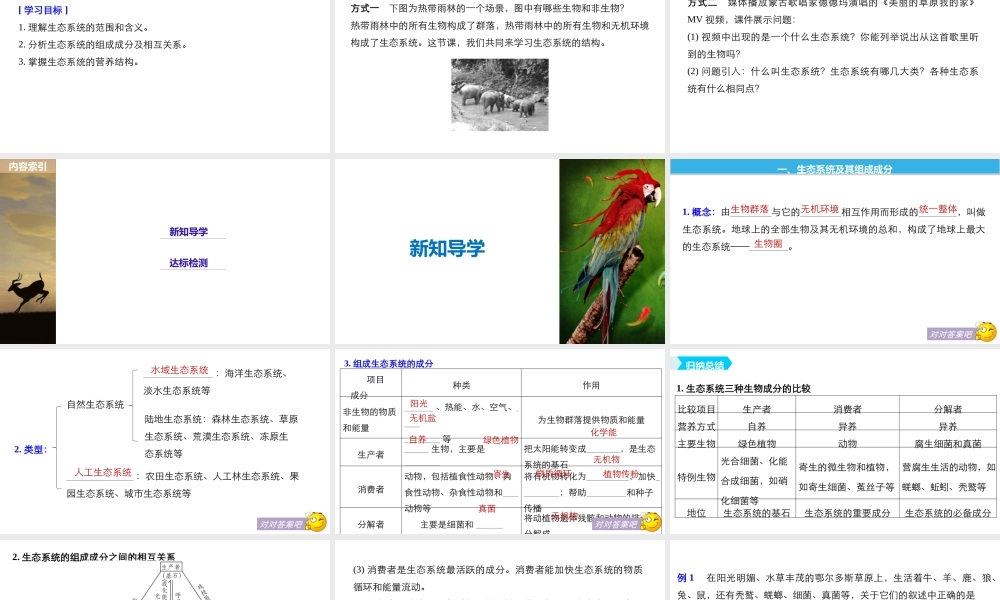The image size is (1000, 600).
Task: Click the red answer 无机环境
Action: pyautogui.click(x=820, y=209)
